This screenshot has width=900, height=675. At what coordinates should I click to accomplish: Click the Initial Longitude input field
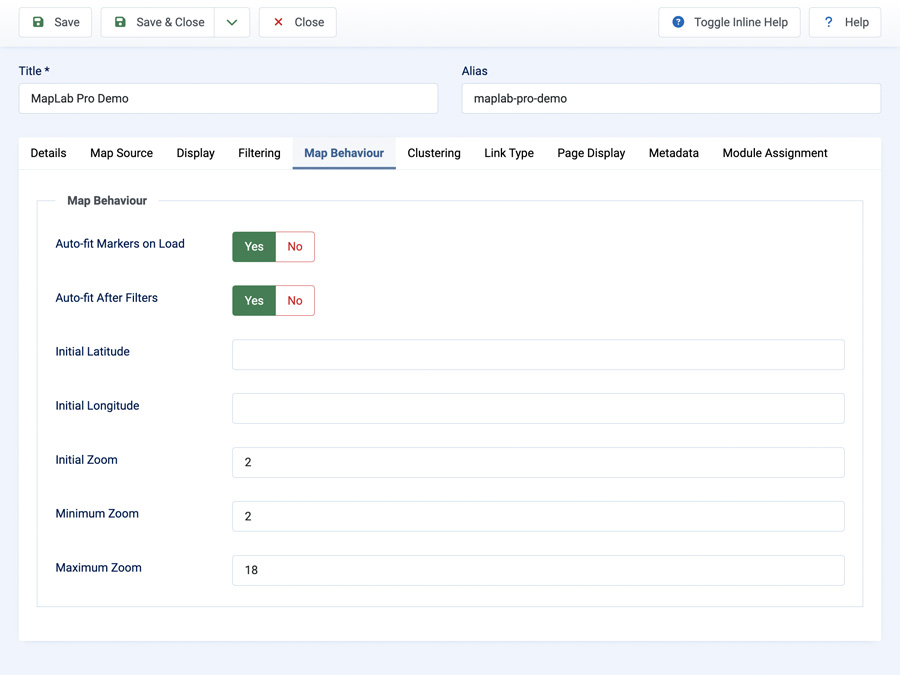click(538, 409)
